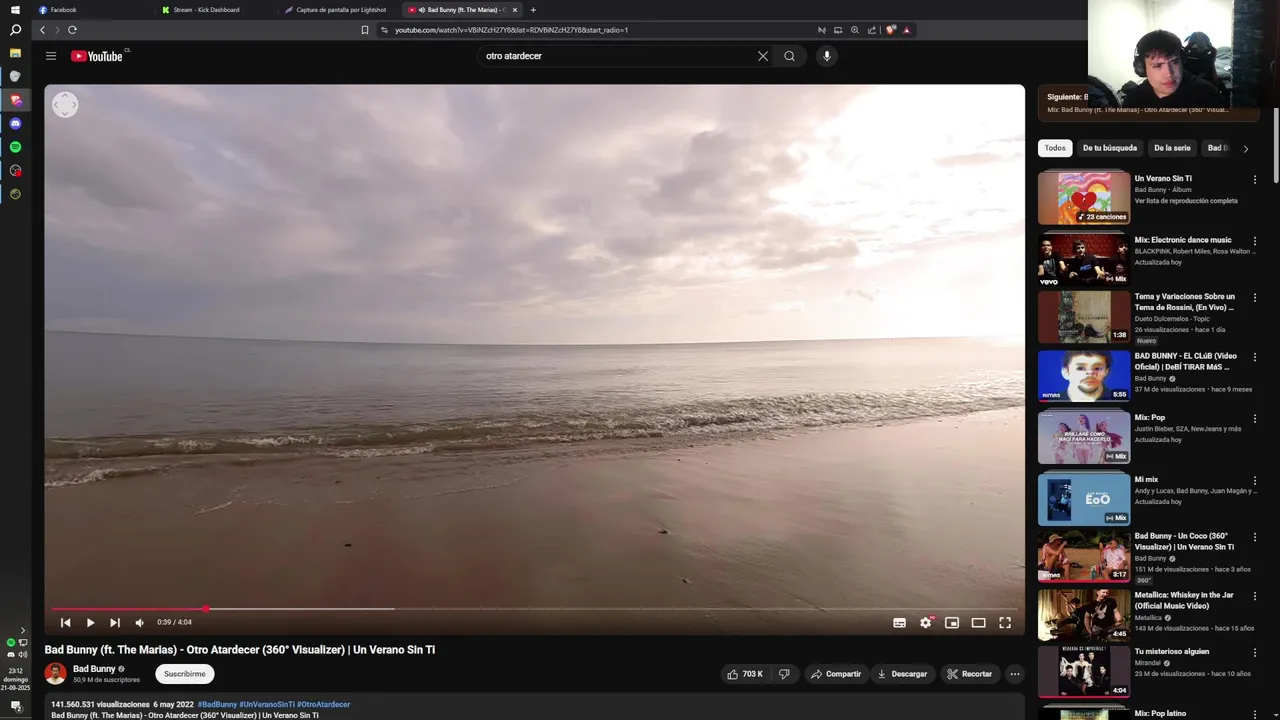
Task: Open the #BadBunny hashtag link
Action: point(217,704)
